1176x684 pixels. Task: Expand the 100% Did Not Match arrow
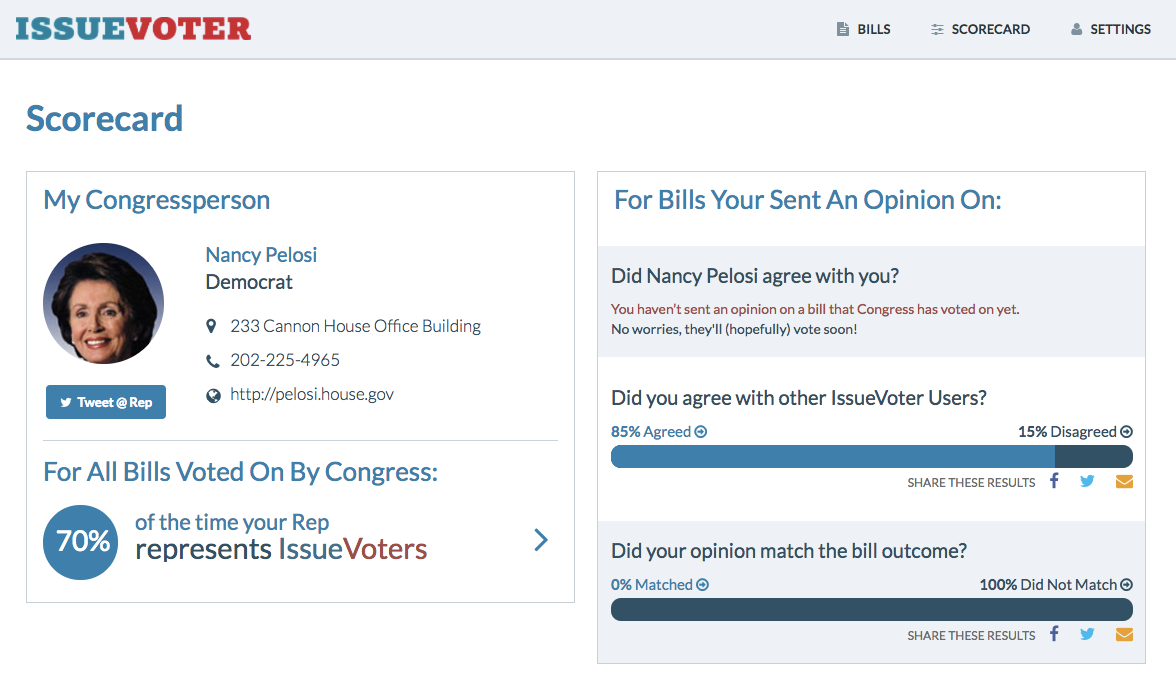pos(1127,585)
